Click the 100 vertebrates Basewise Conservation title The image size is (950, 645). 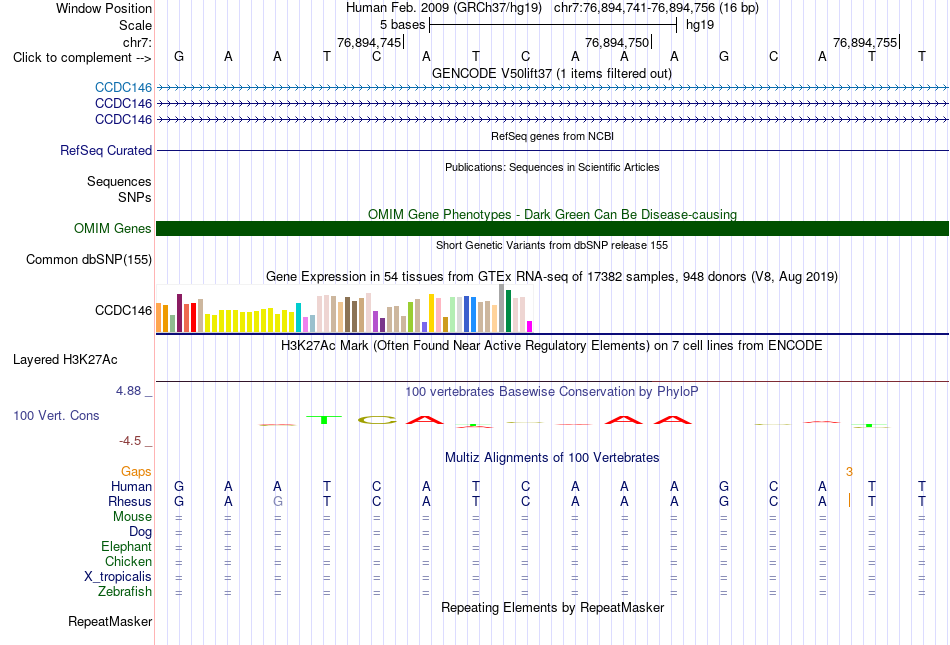pyautogui.click(x=552, y=392)
